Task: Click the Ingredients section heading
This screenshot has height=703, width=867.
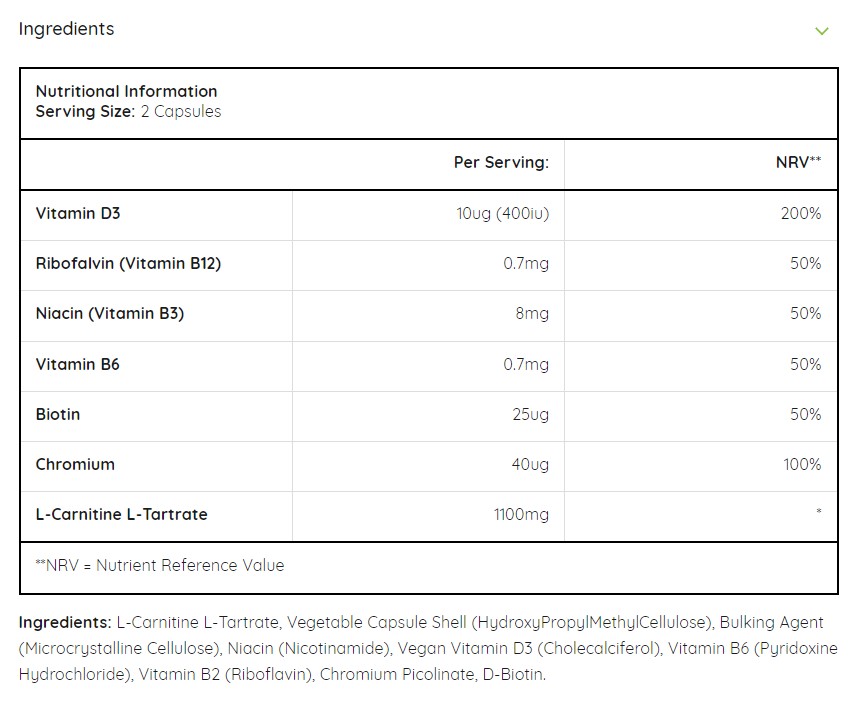Action: (x=66, y=29)
